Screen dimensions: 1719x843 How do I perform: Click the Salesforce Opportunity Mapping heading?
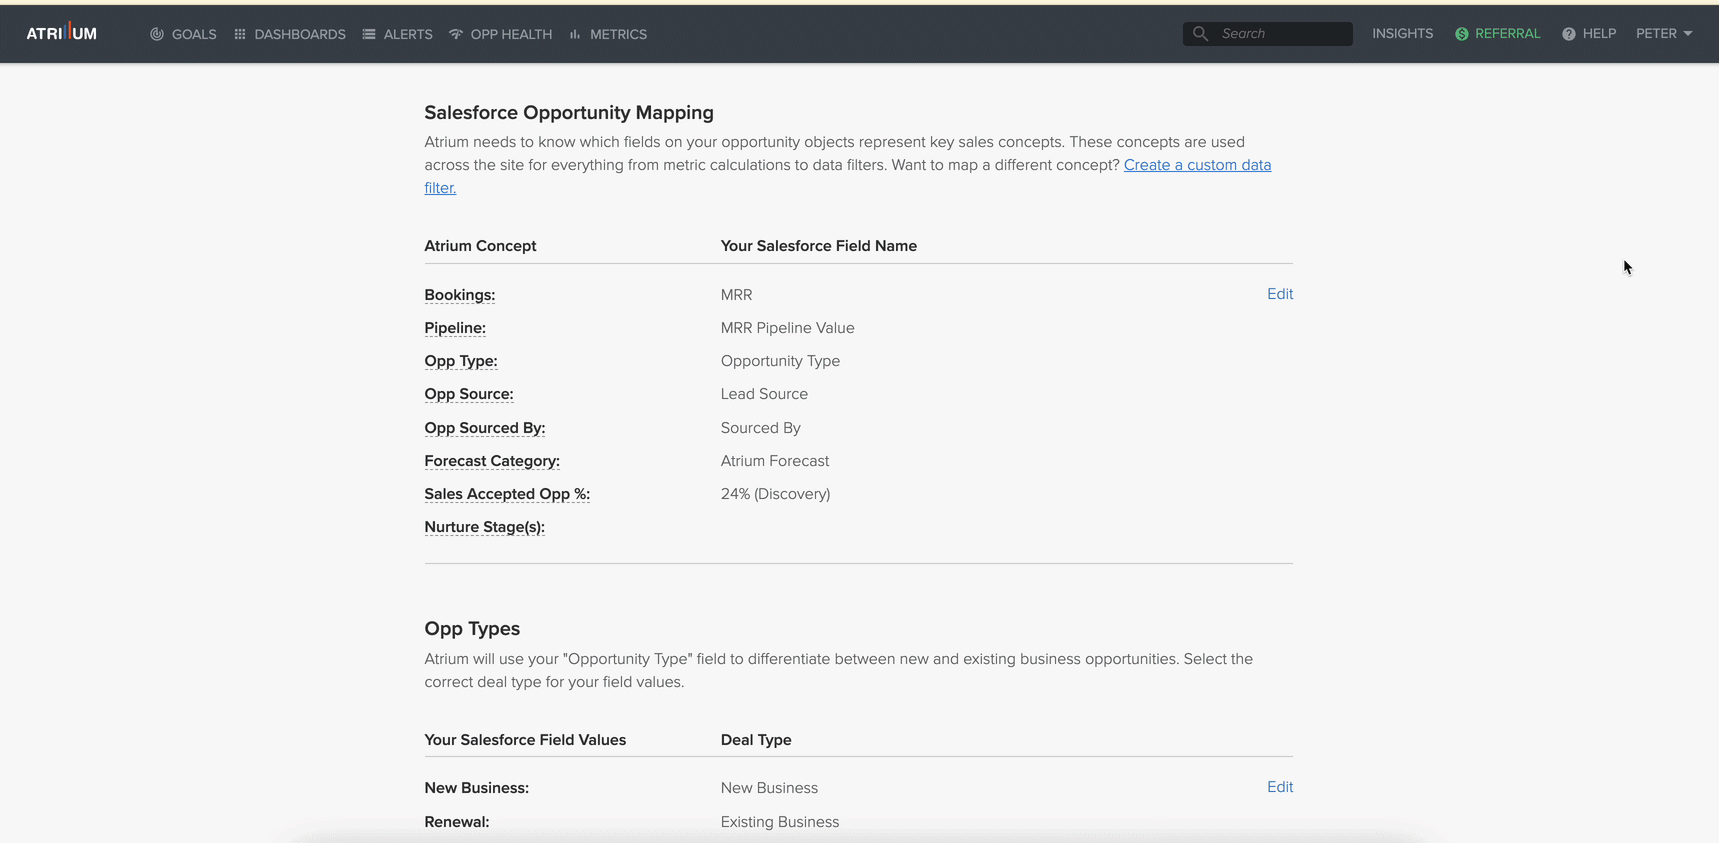tap(569, 113)
